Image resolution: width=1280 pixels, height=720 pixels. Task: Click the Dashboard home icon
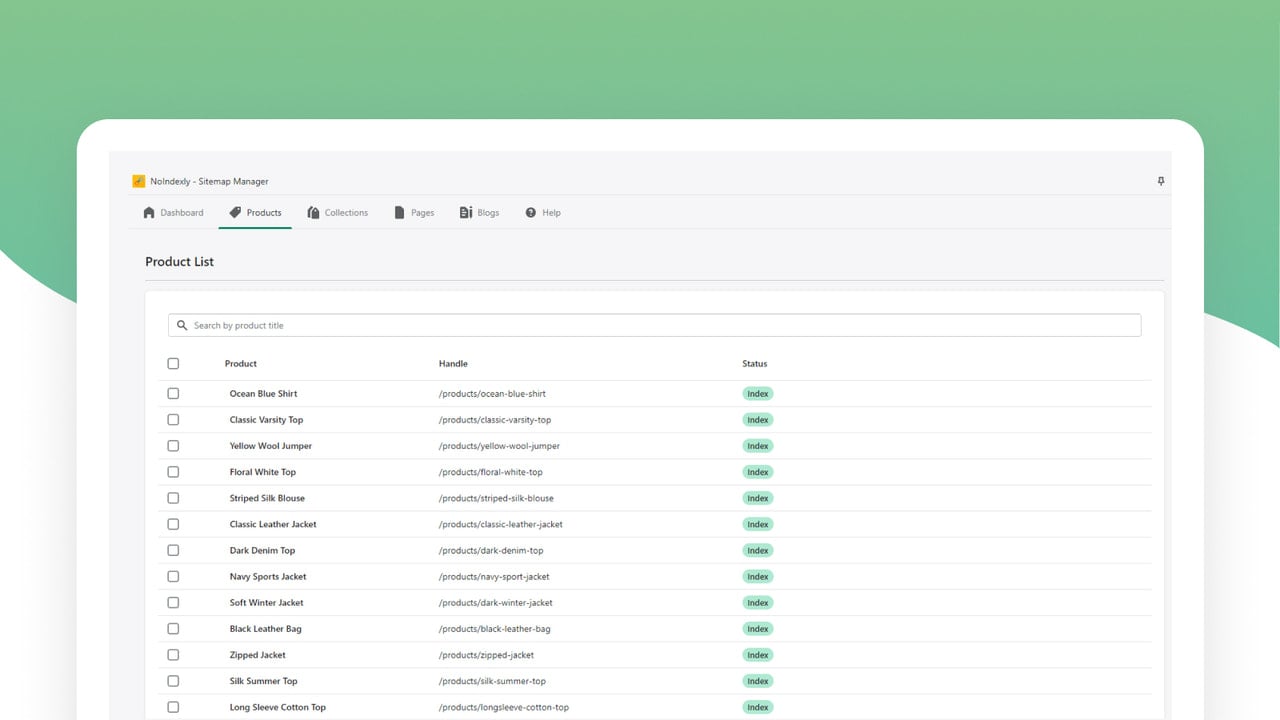click(149, 212)
